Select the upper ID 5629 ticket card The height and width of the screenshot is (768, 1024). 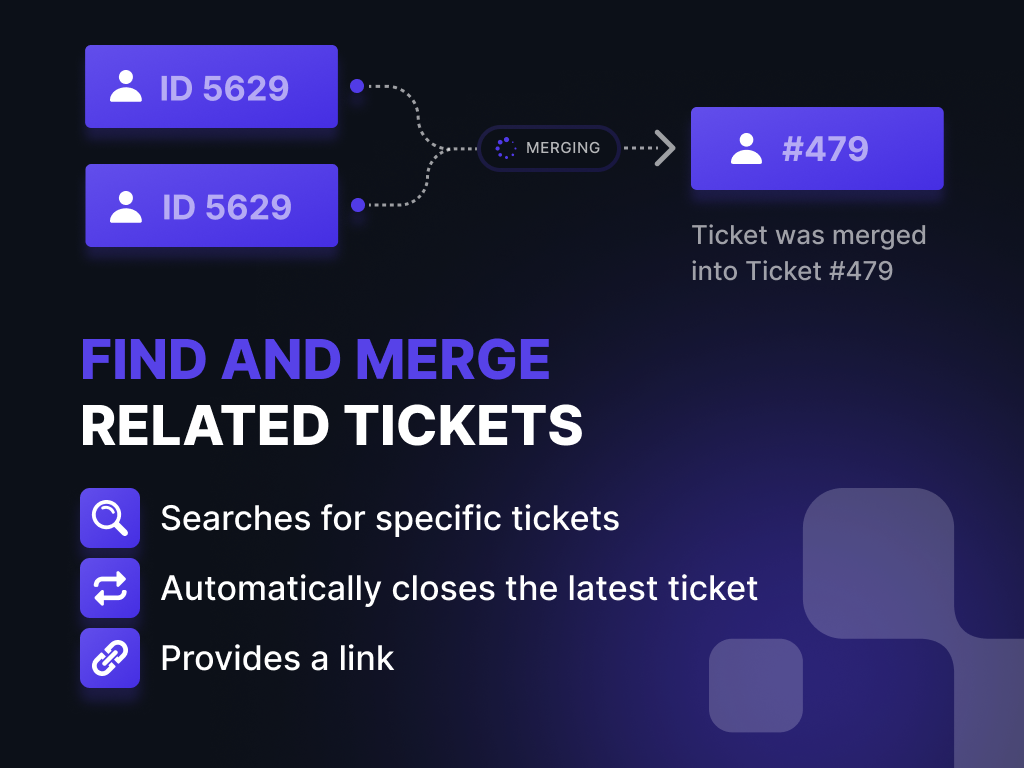[x=211, y=87]
